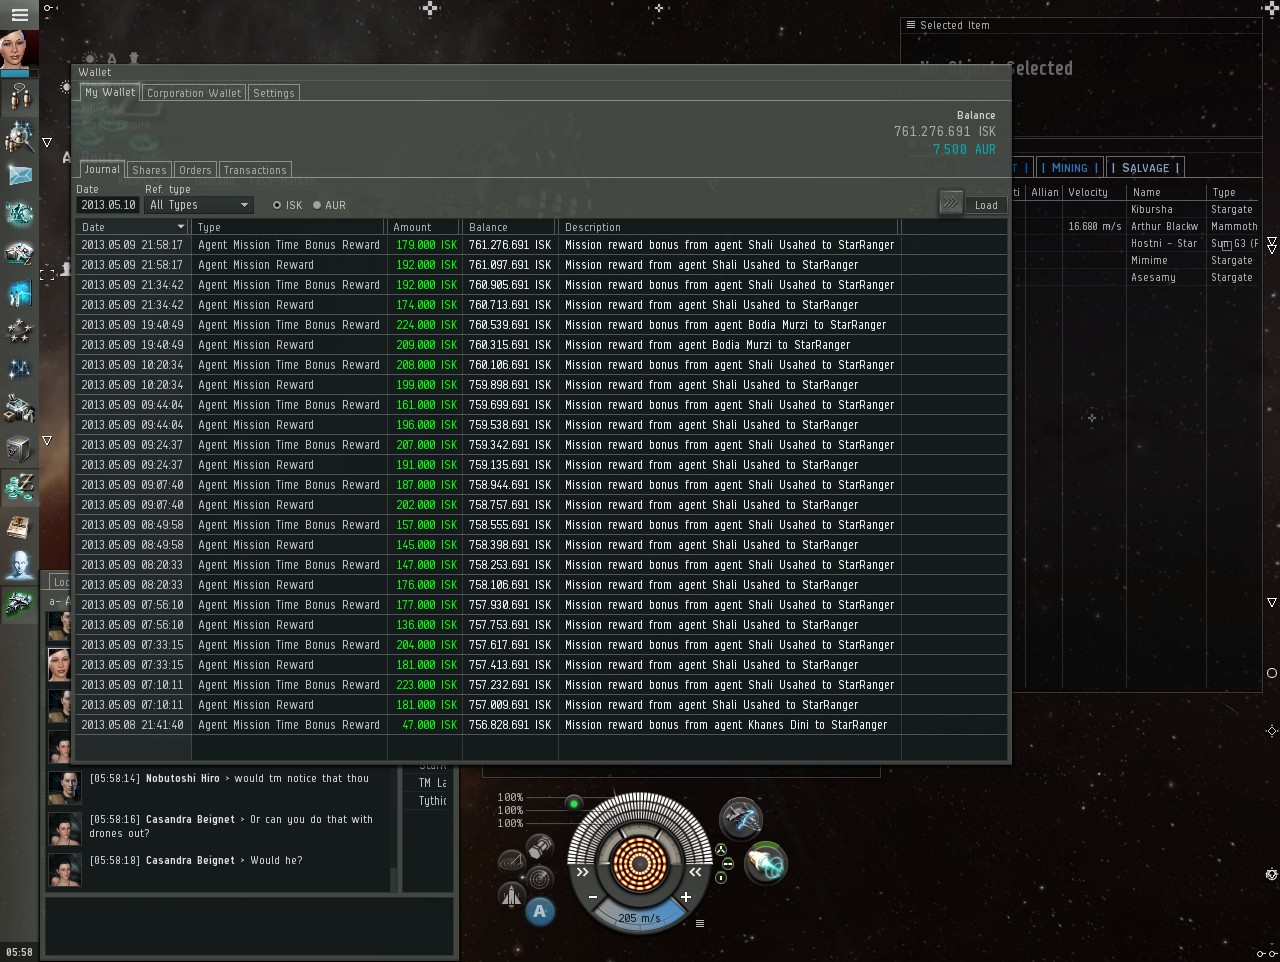Click the chat message input box
Image resolution: width=1280 pixels, height=962 pixels.
(250, 926)
